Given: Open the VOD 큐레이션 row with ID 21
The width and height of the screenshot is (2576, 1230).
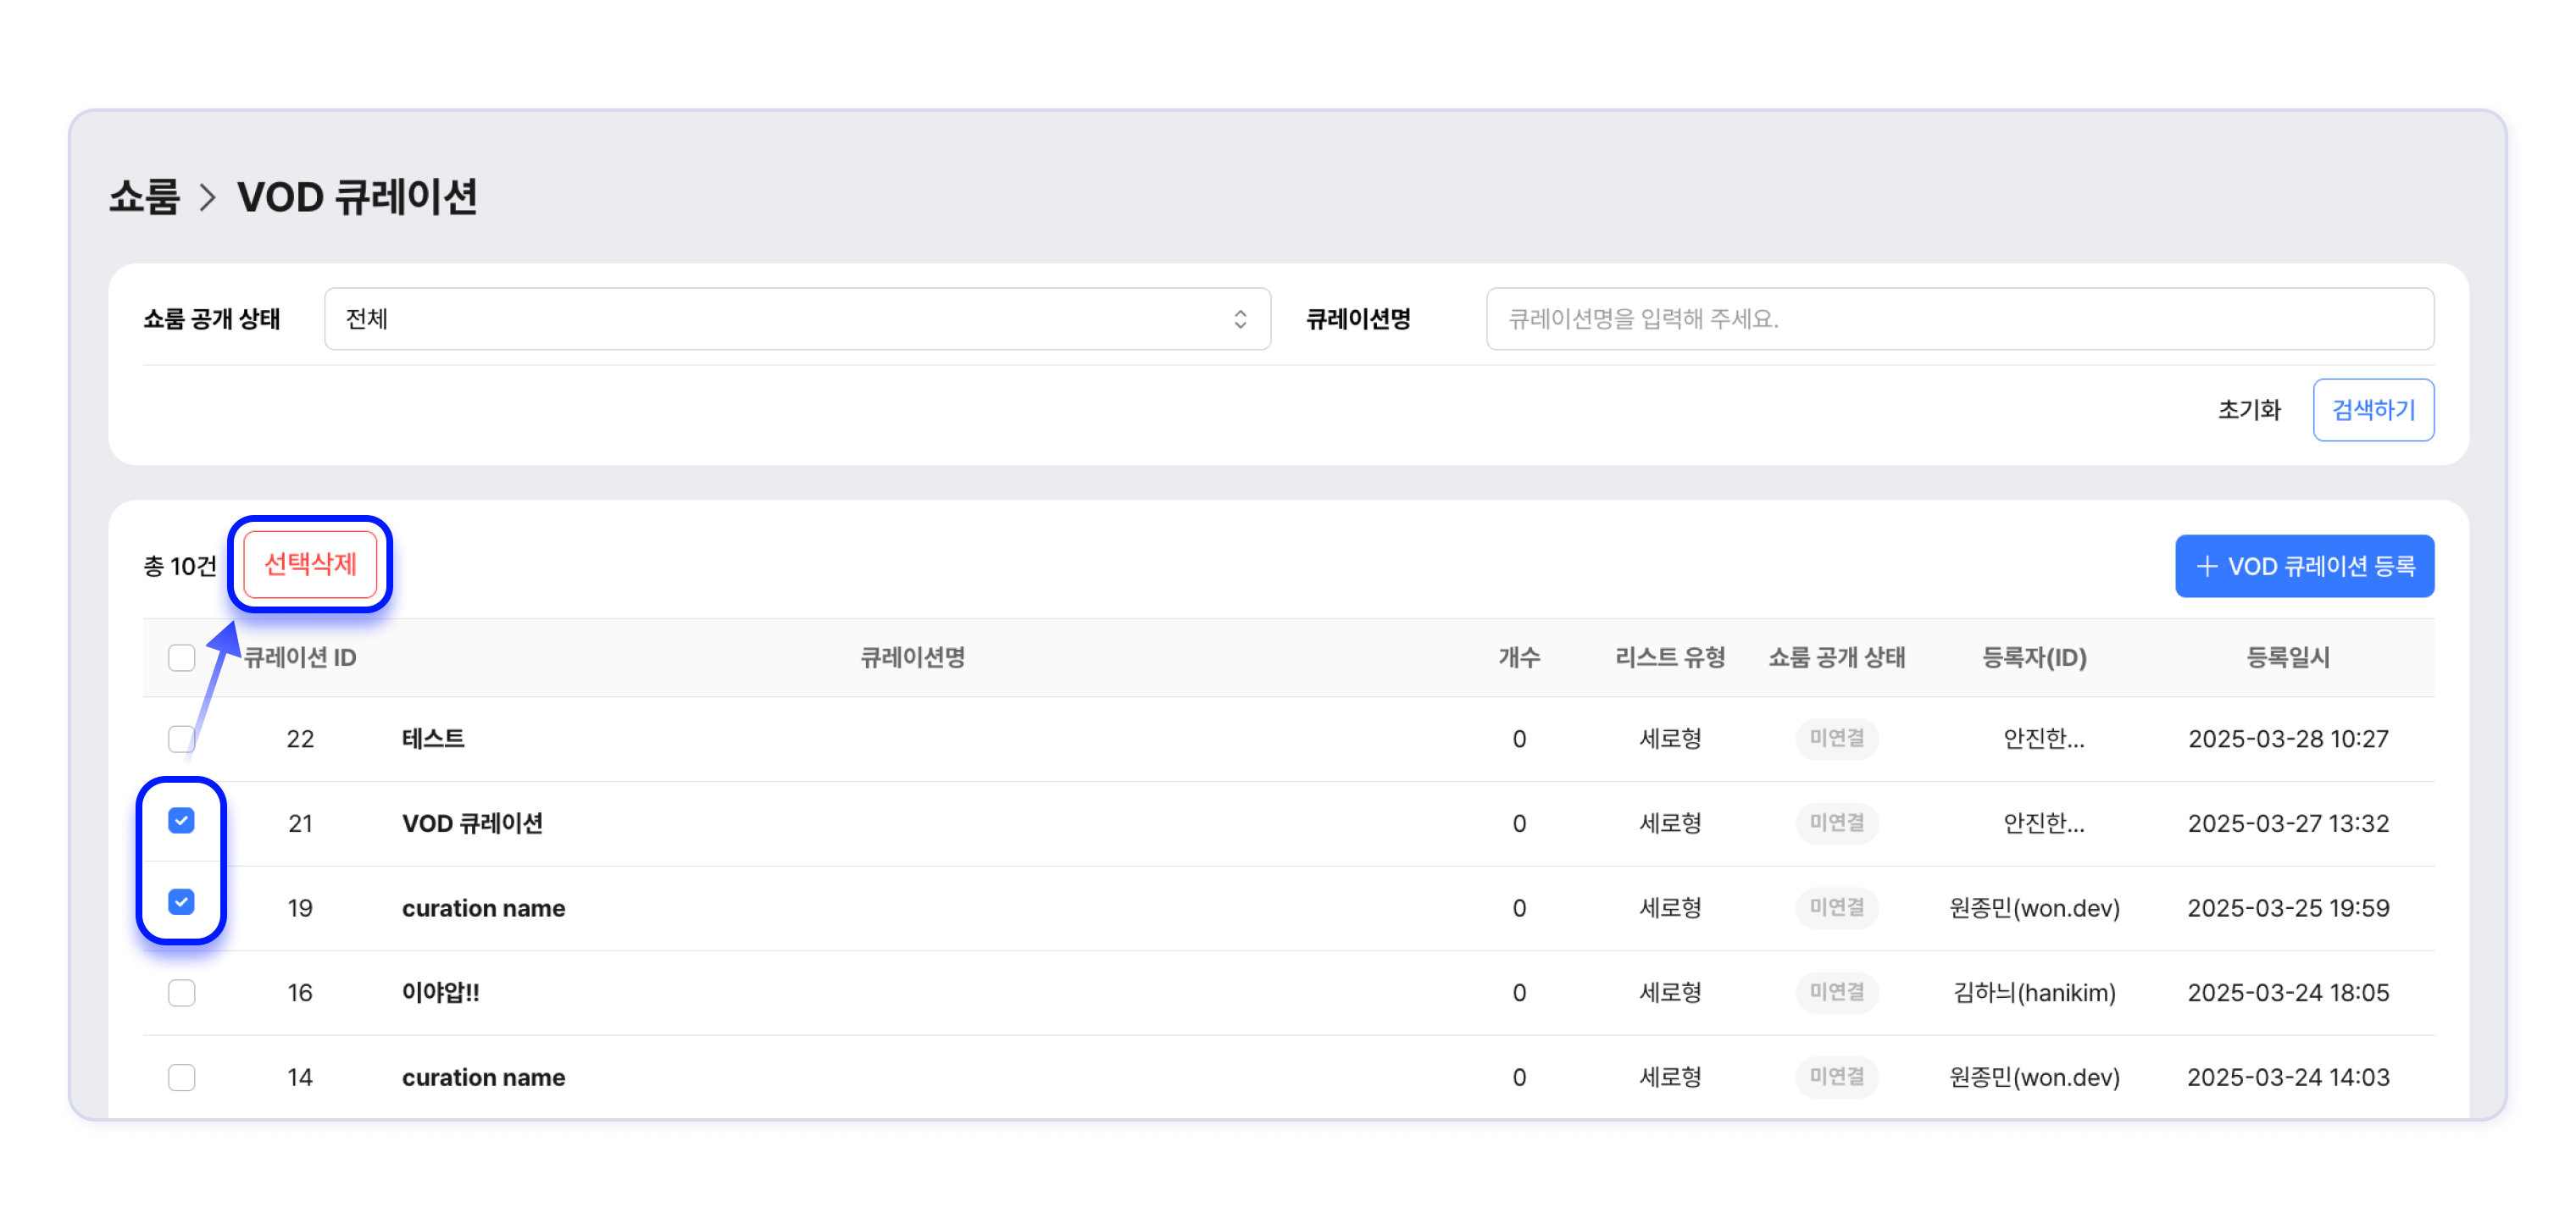Looking at the screenshot, I should [472, 824].
